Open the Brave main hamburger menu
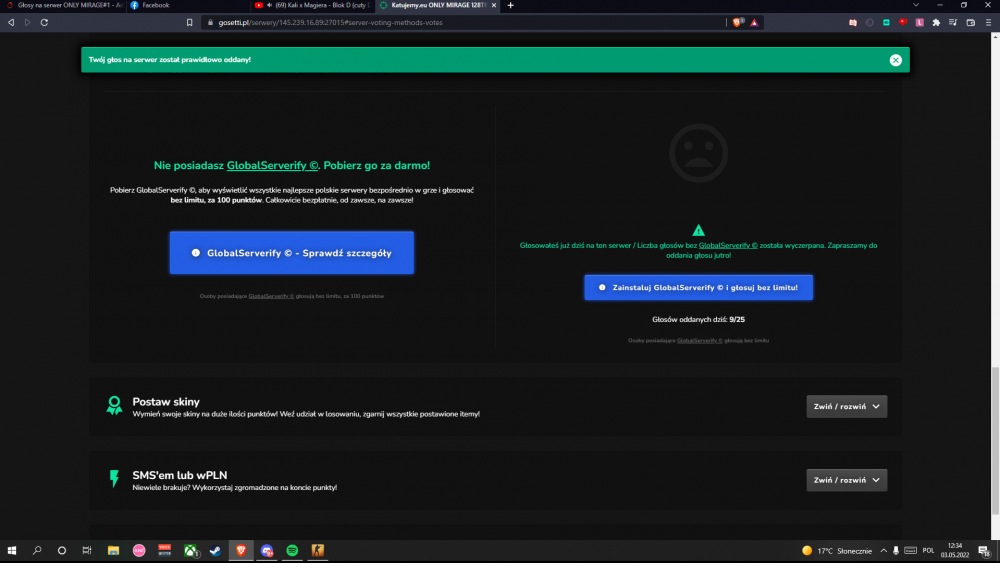 (988, 22)
